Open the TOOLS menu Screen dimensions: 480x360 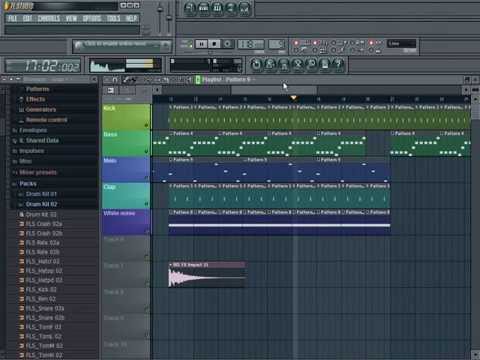(113, 18)
